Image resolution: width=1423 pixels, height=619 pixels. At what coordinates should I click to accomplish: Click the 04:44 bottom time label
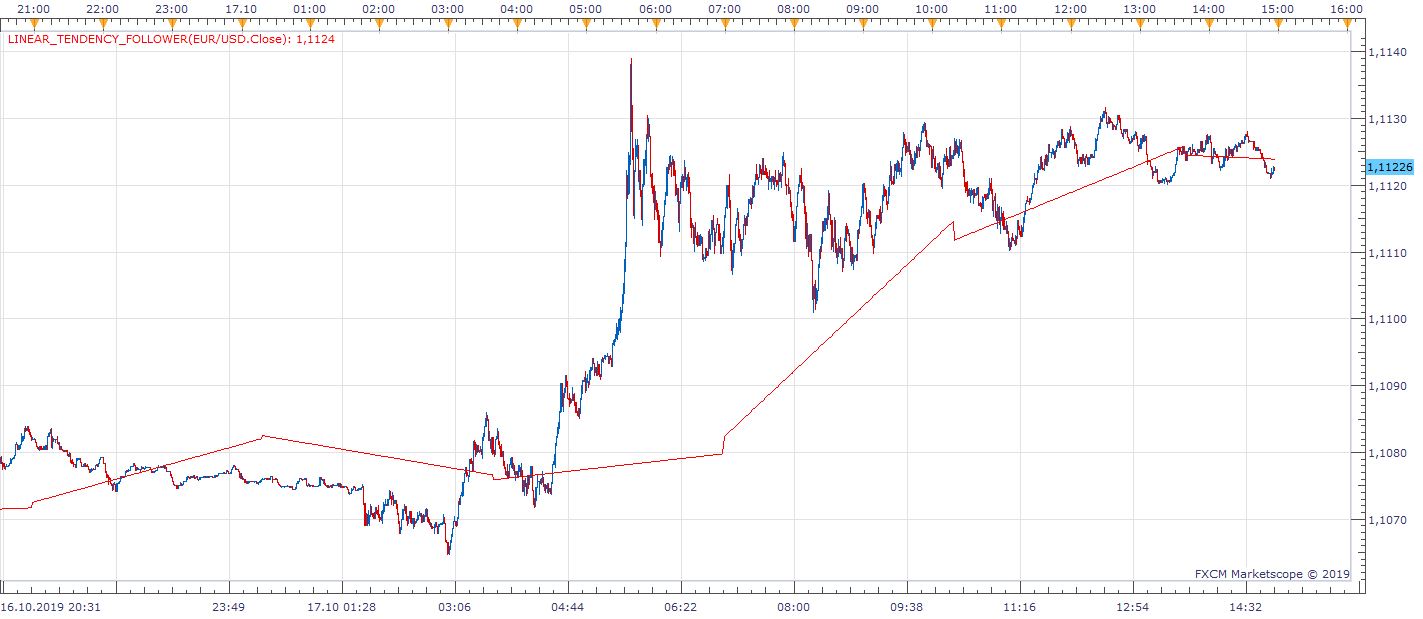(x=567, y=606)
